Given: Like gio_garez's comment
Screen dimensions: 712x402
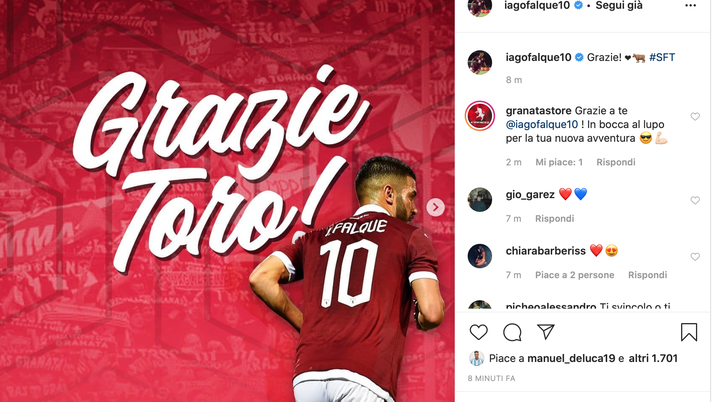Looking at the screenshot, I should pyautogui.click(x=695, y=200).
